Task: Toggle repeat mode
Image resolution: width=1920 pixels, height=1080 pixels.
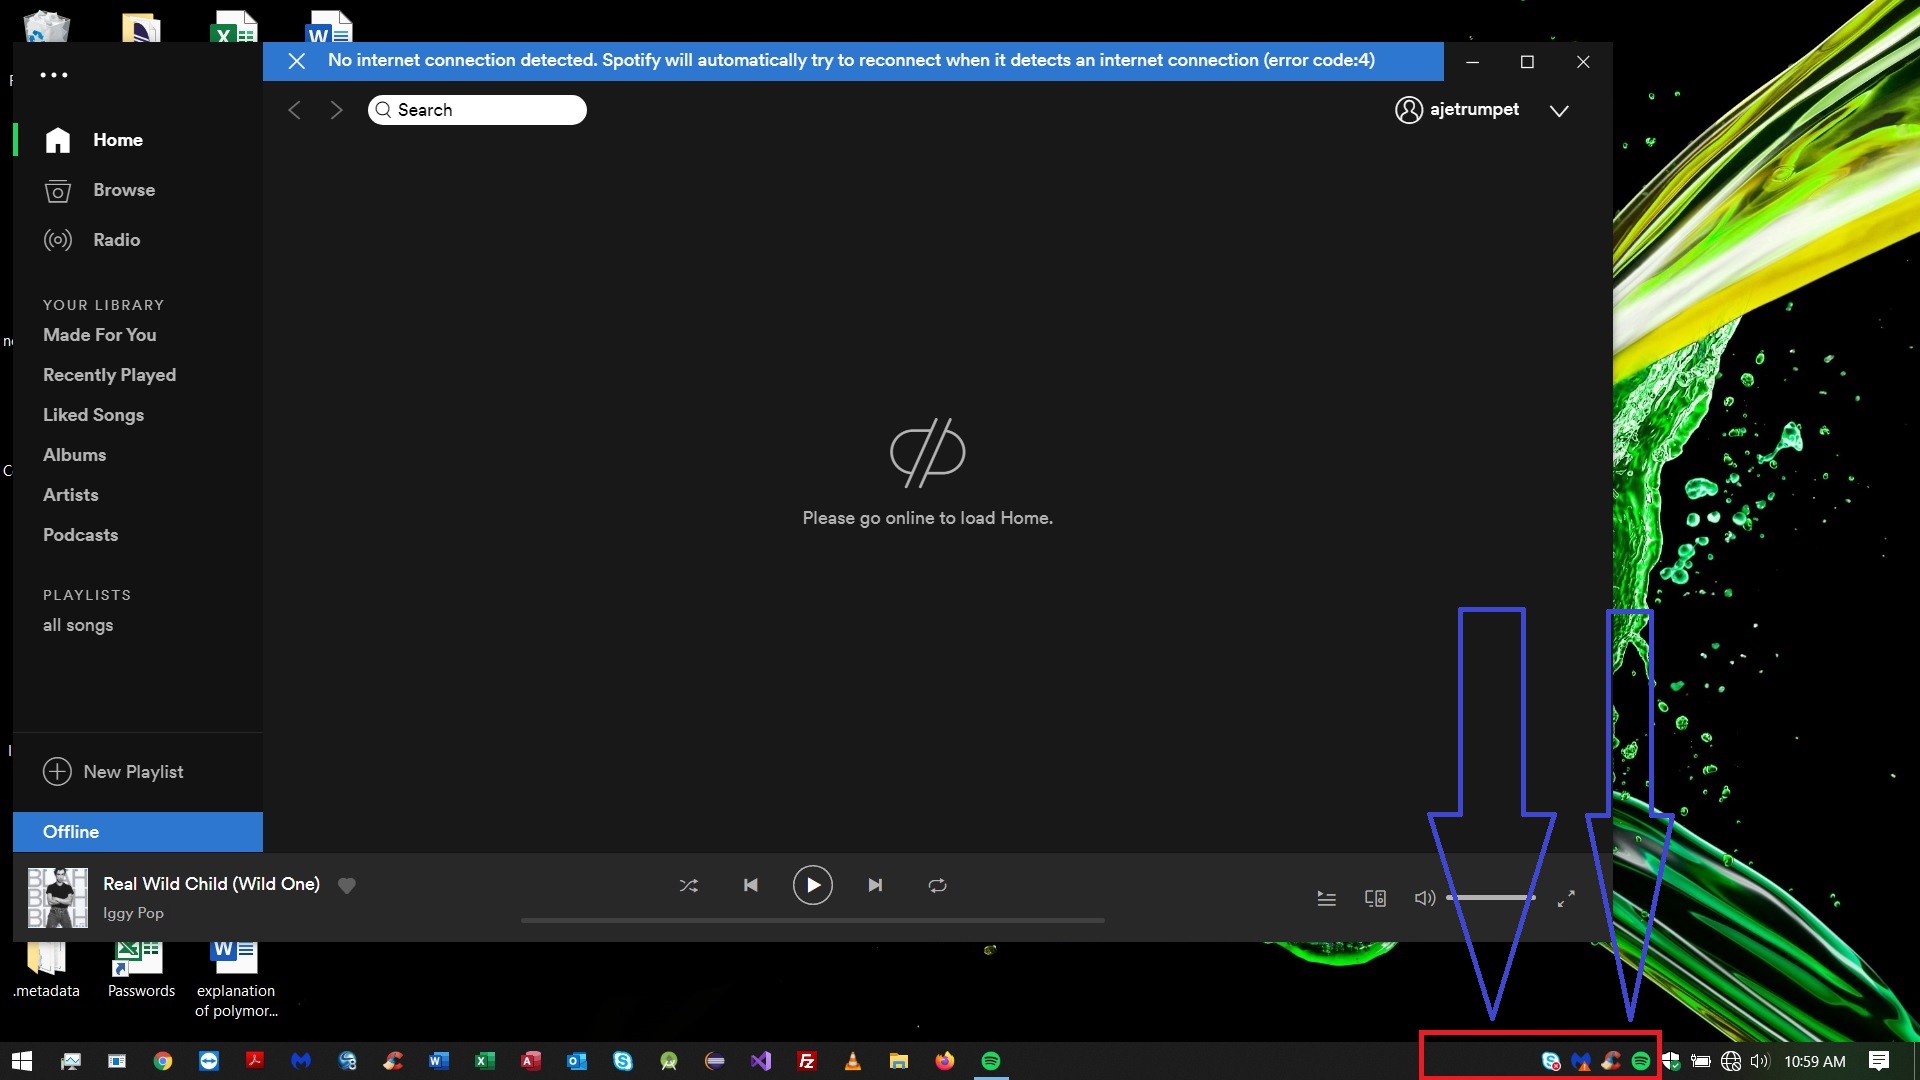Action: pyautogui.click(x=937, y=885)
